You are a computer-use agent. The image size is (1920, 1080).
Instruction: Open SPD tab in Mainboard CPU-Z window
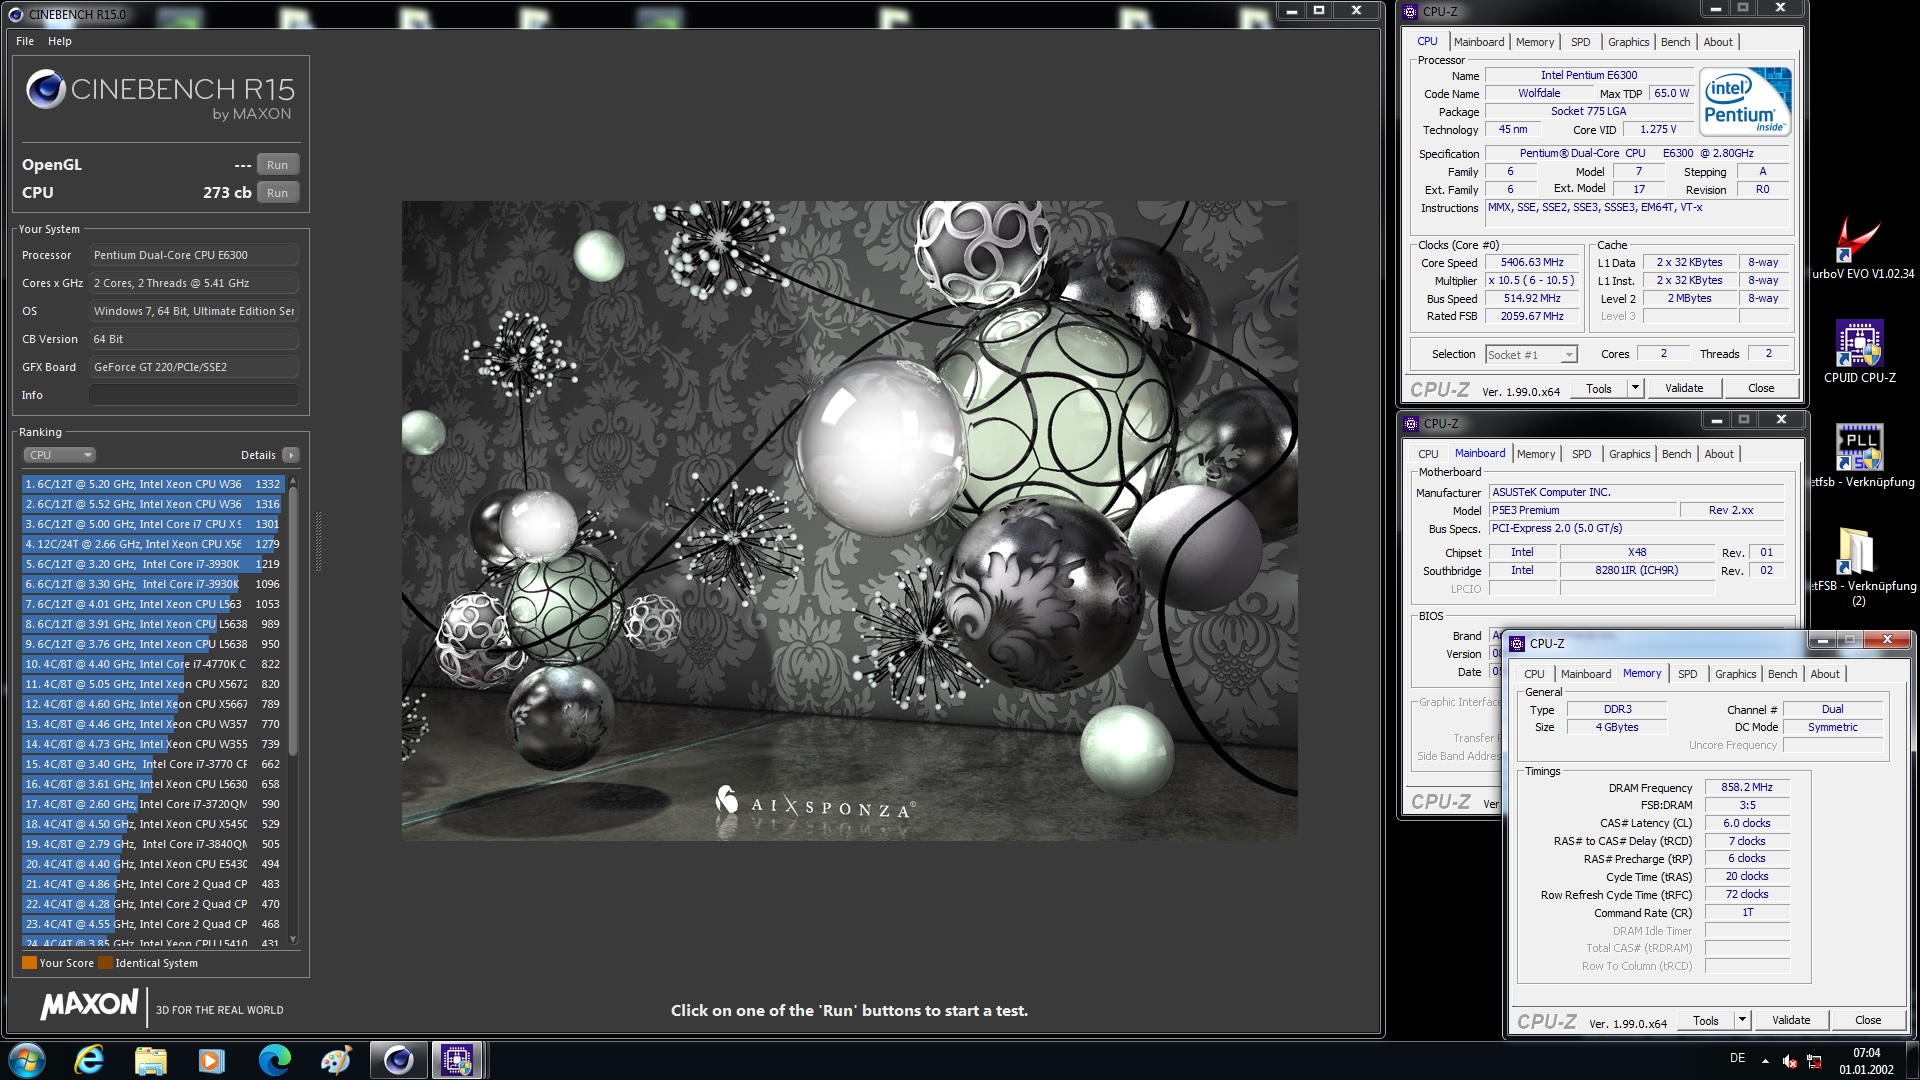click(x=1581, y=454)
